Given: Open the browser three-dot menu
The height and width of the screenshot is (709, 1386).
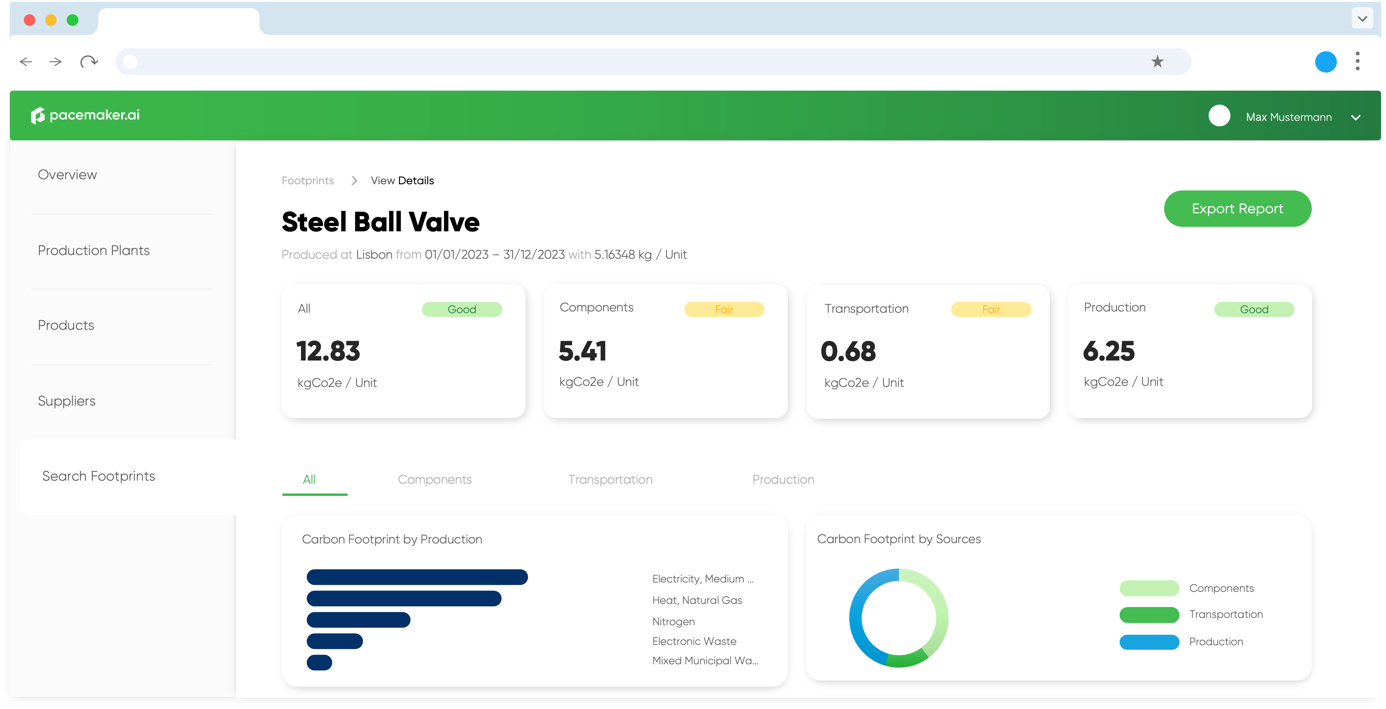Looking at the screenshot, I should (x=1357, y=62).
